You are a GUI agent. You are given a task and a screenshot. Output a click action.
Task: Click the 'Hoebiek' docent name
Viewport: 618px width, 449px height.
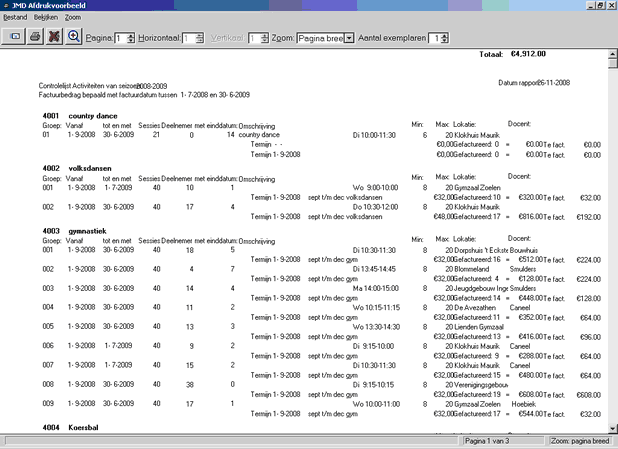click(524, 404)
